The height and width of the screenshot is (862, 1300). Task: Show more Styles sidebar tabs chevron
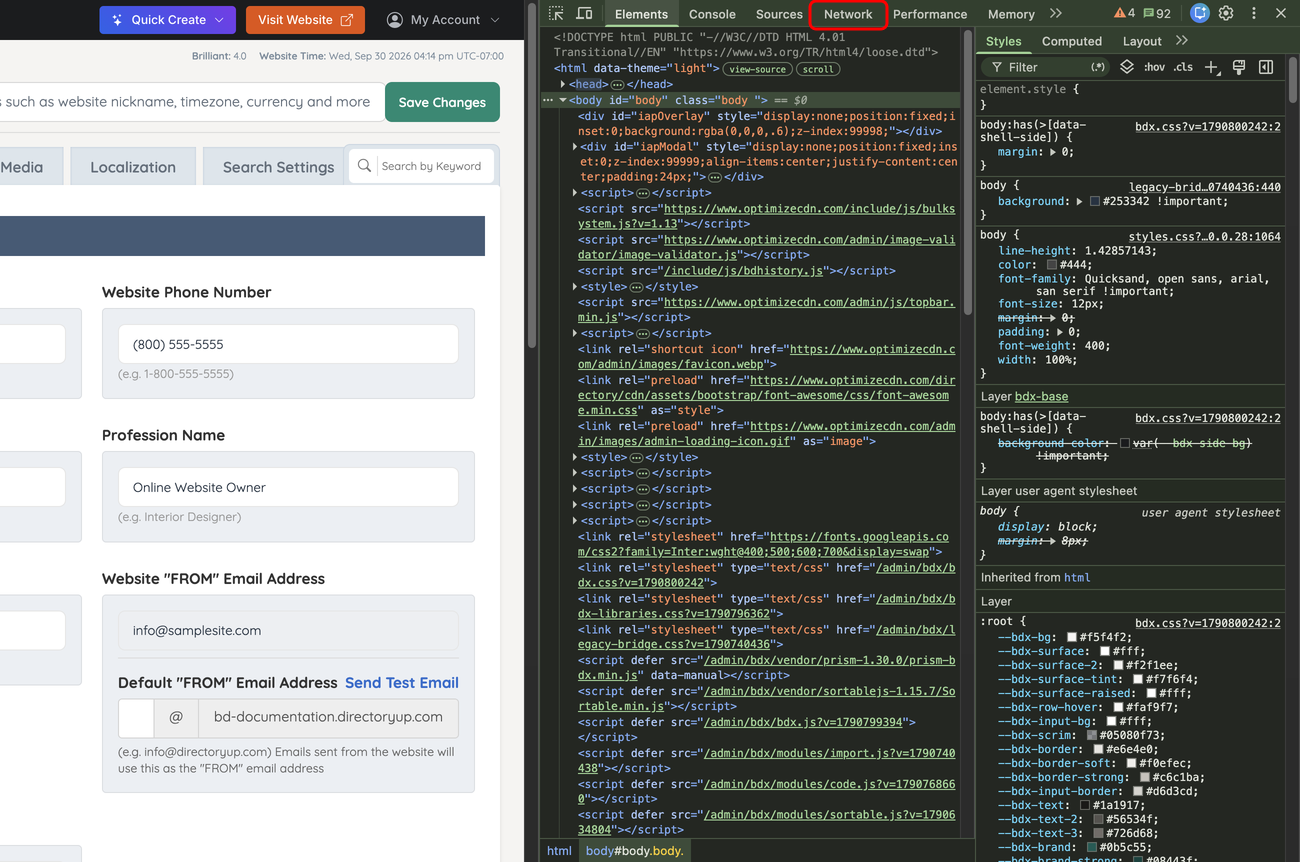pyautogui.click(x=1182, y=41)
